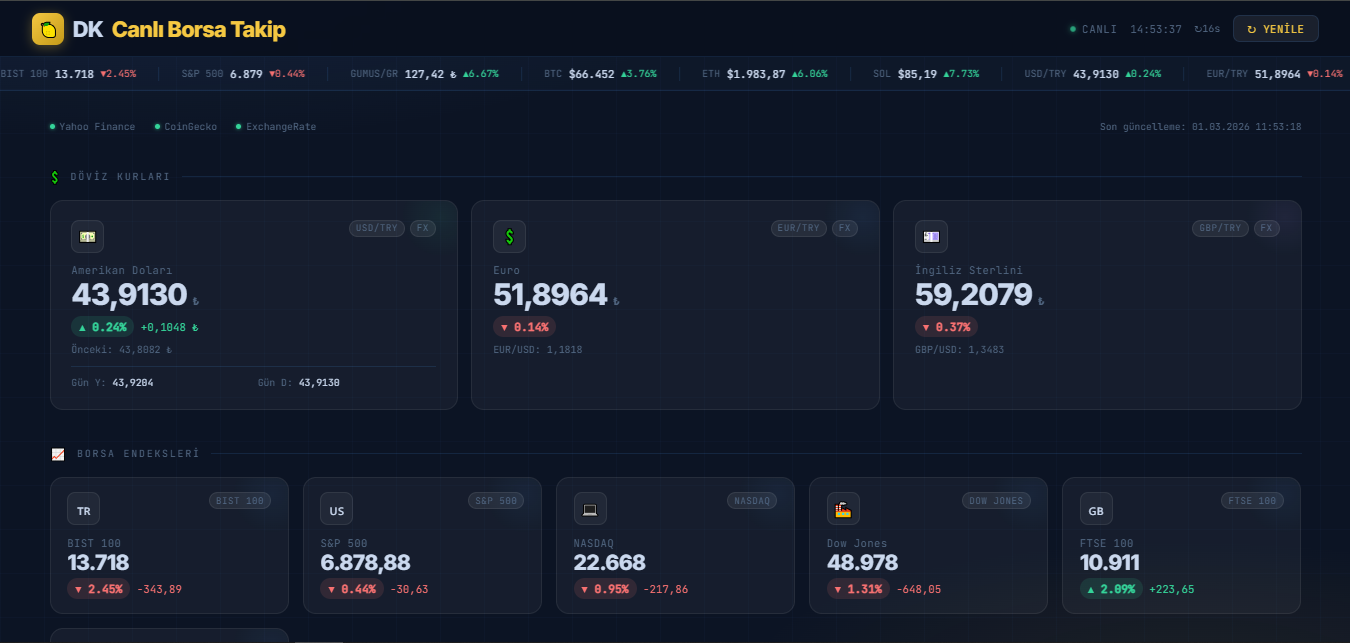Click the red 0.95% NASDAQ change badge

tap(605, 589)
